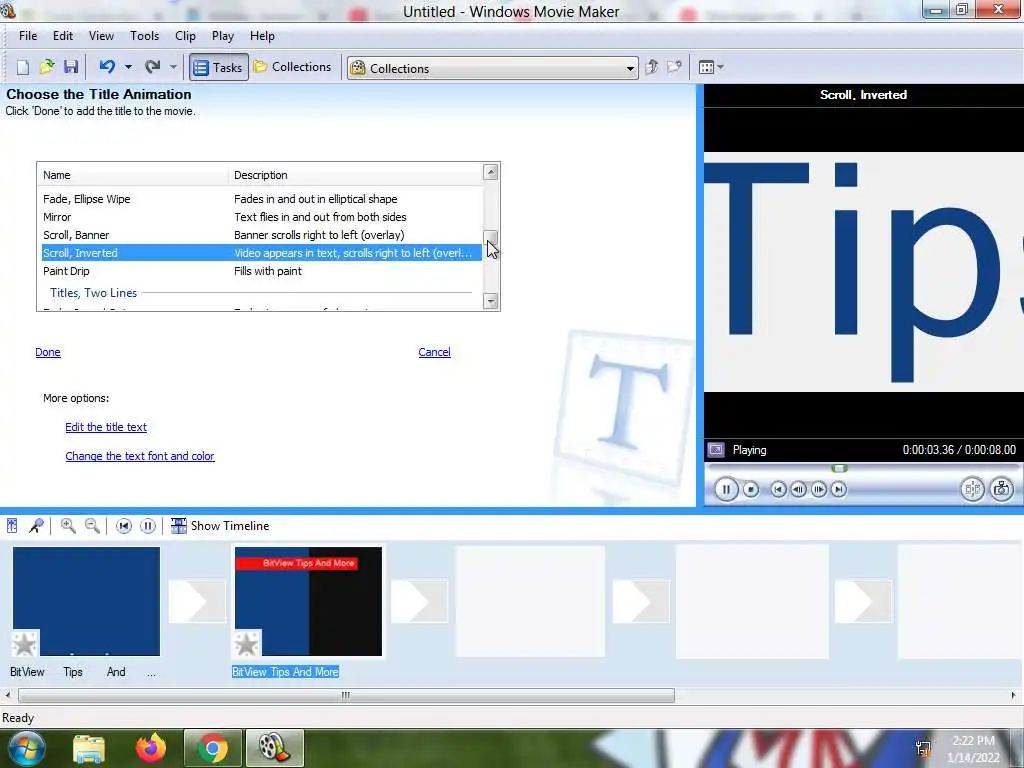This screenshot has height=768, width=1024.
Task: Open the Play menu
Action: click(223, 36)
